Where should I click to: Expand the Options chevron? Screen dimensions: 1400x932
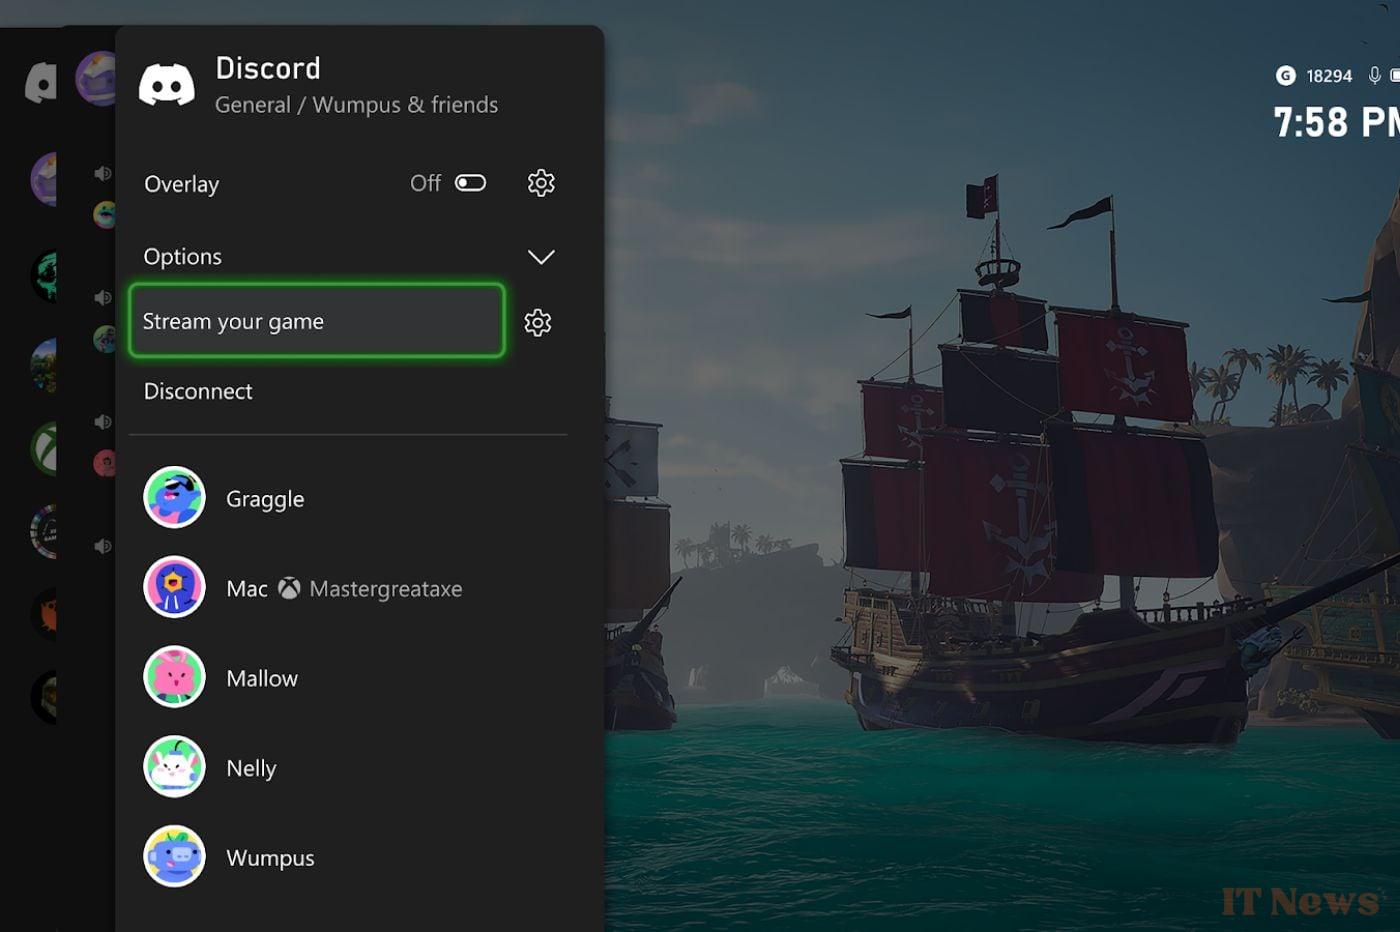[541, 257]
